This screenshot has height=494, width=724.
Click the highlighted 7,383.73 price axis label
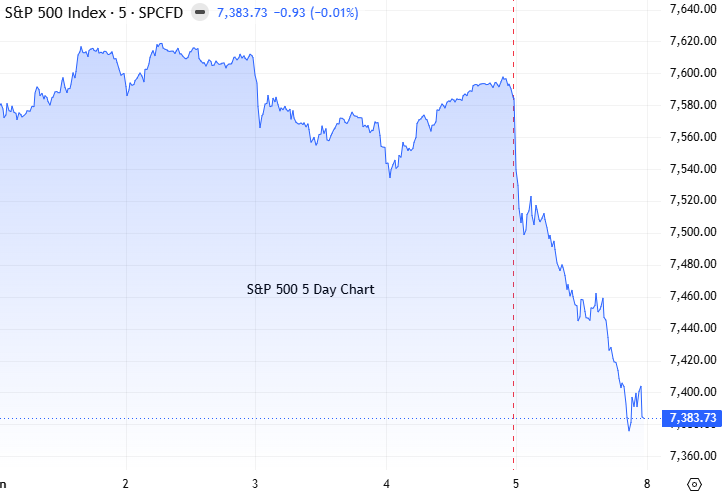click(x=692, y=418)
